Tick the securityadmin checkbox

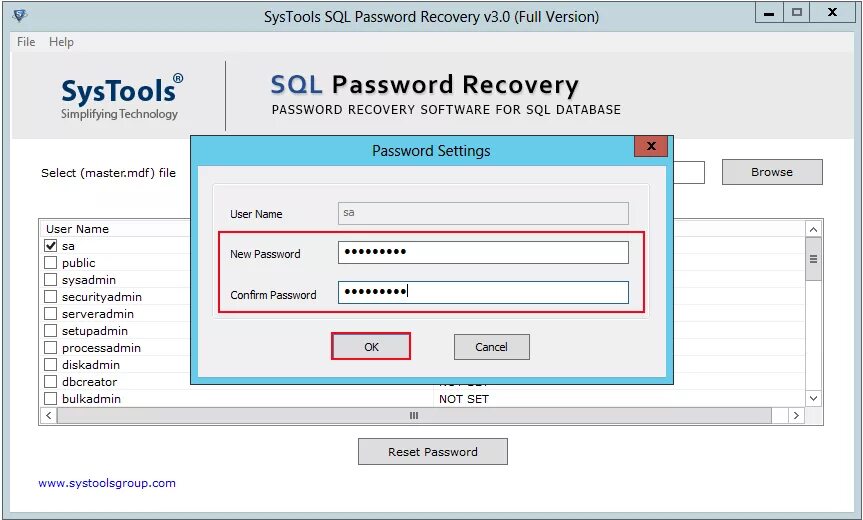[x=51, y=297]
